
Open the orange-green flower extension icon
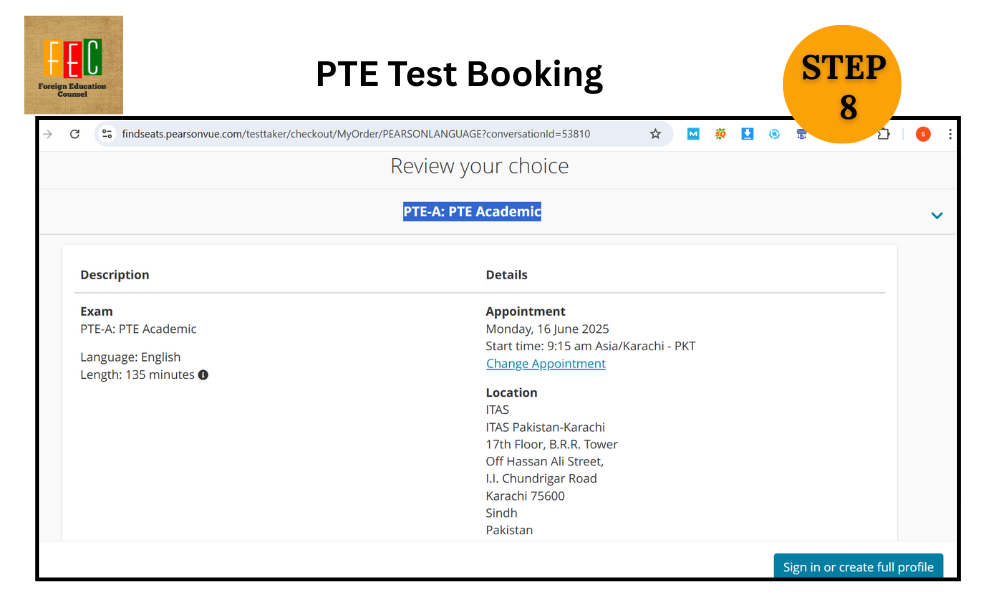click(720, 134)
